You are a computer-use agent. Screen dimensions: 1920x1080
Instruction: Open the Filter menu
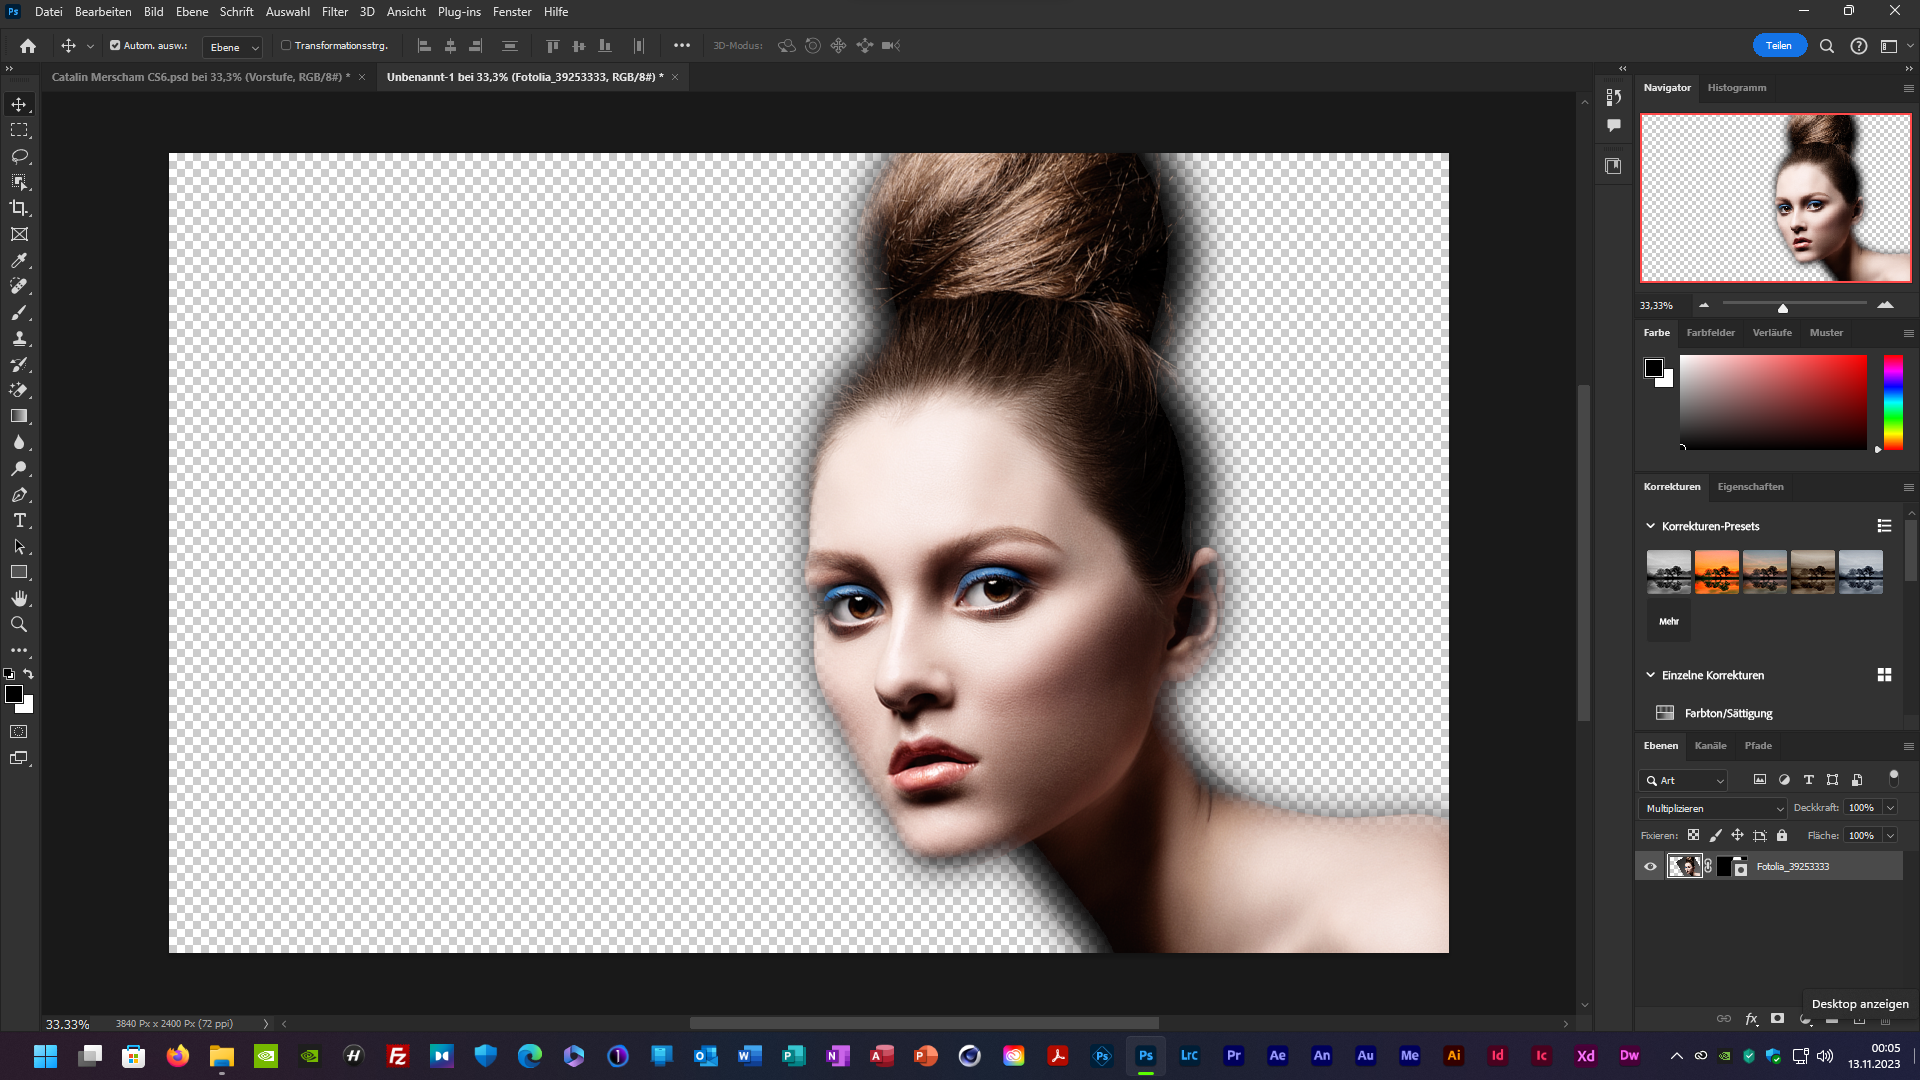tap(334, 12)
